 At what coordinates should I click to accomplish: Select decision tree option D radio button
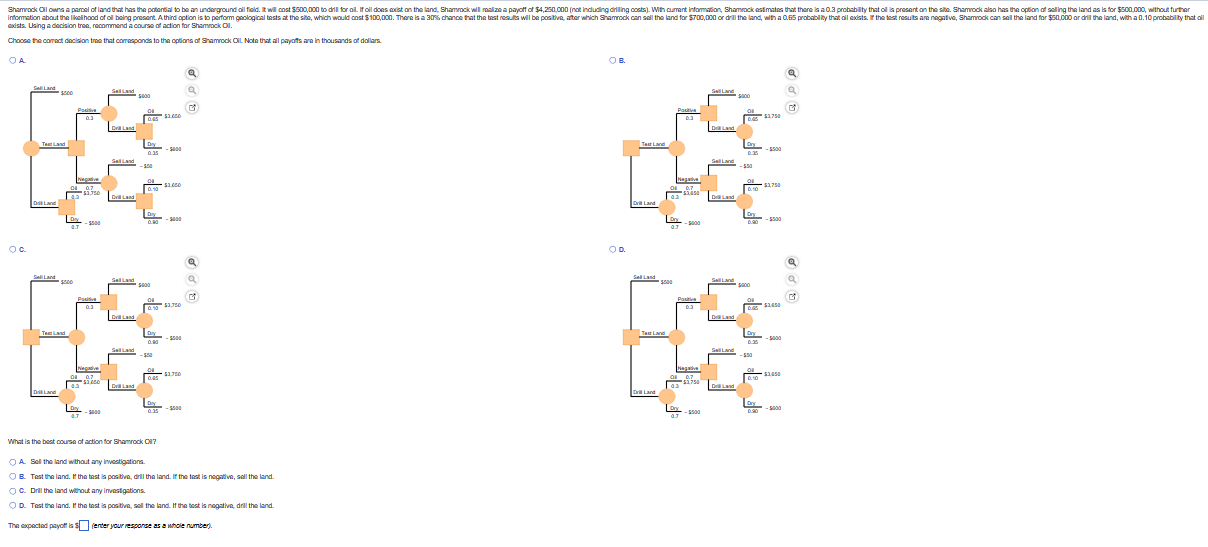pyautogui.click(x=611, y=248)
